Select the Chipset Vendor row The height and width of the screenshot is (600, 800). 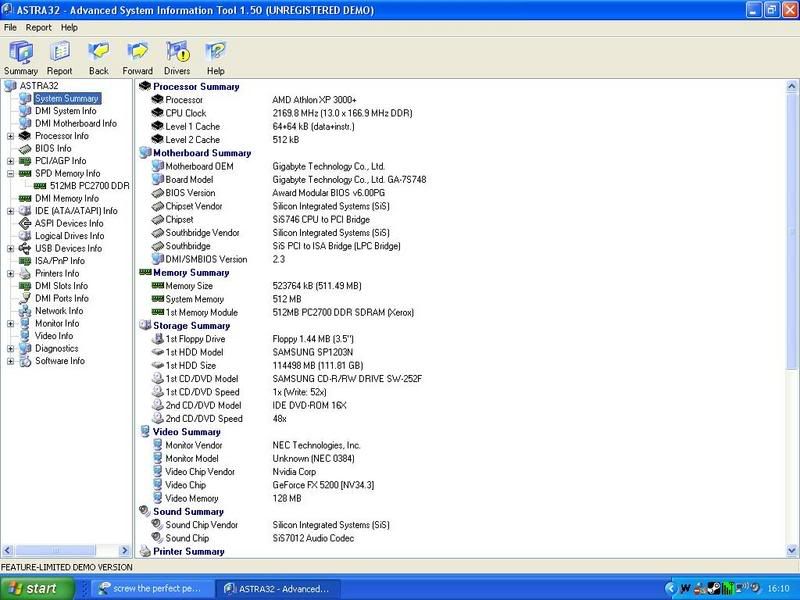pyautogui.click(x=270, y=206)
